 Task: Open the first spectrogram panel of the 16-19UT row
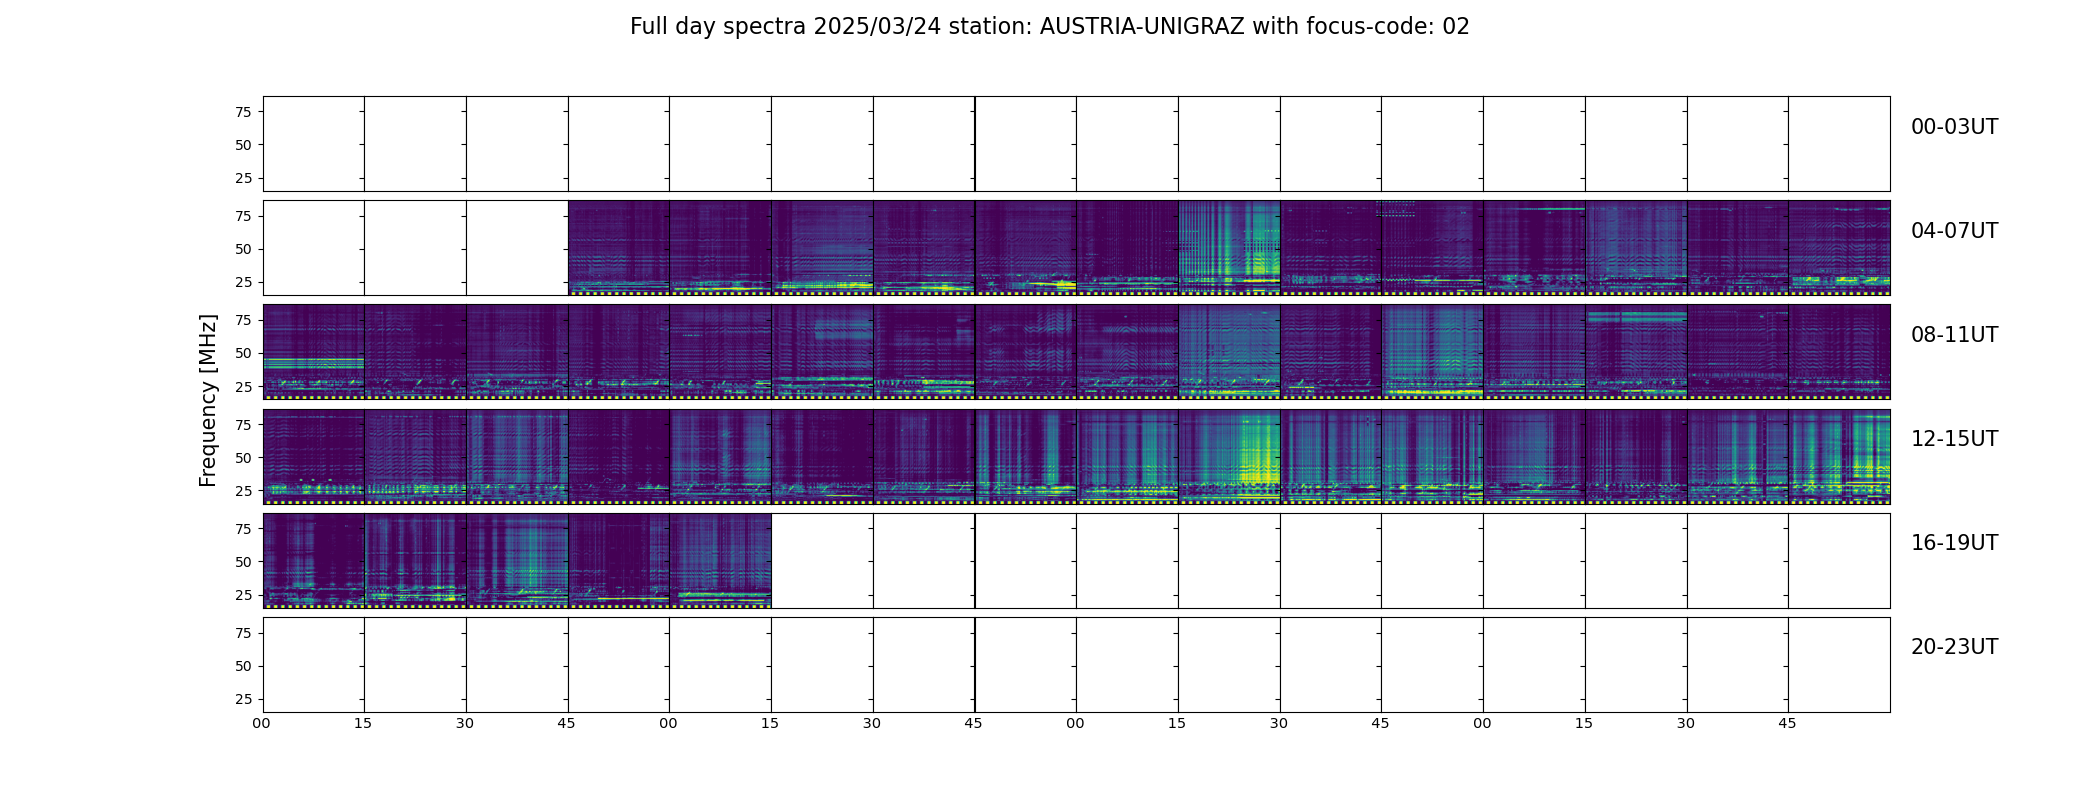point(314,560)
